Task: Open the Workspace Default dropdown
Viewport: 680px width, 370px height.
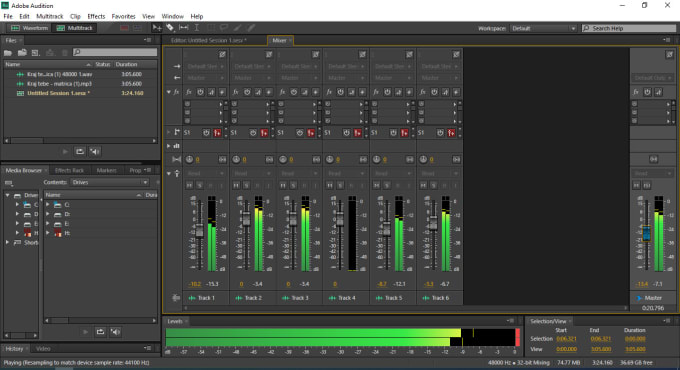Action: tap(544, 28)
